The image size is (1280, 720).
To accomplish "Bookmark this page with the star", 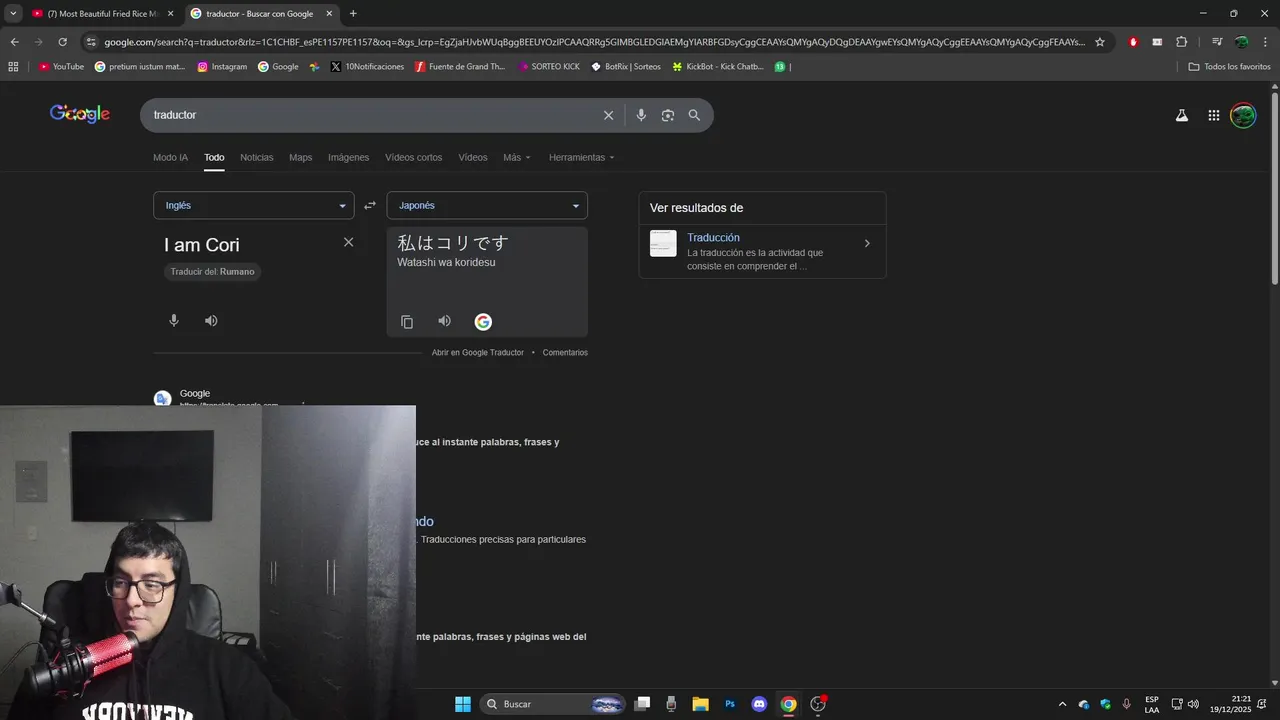I will pyautogui.click(x=1100, y=42).
